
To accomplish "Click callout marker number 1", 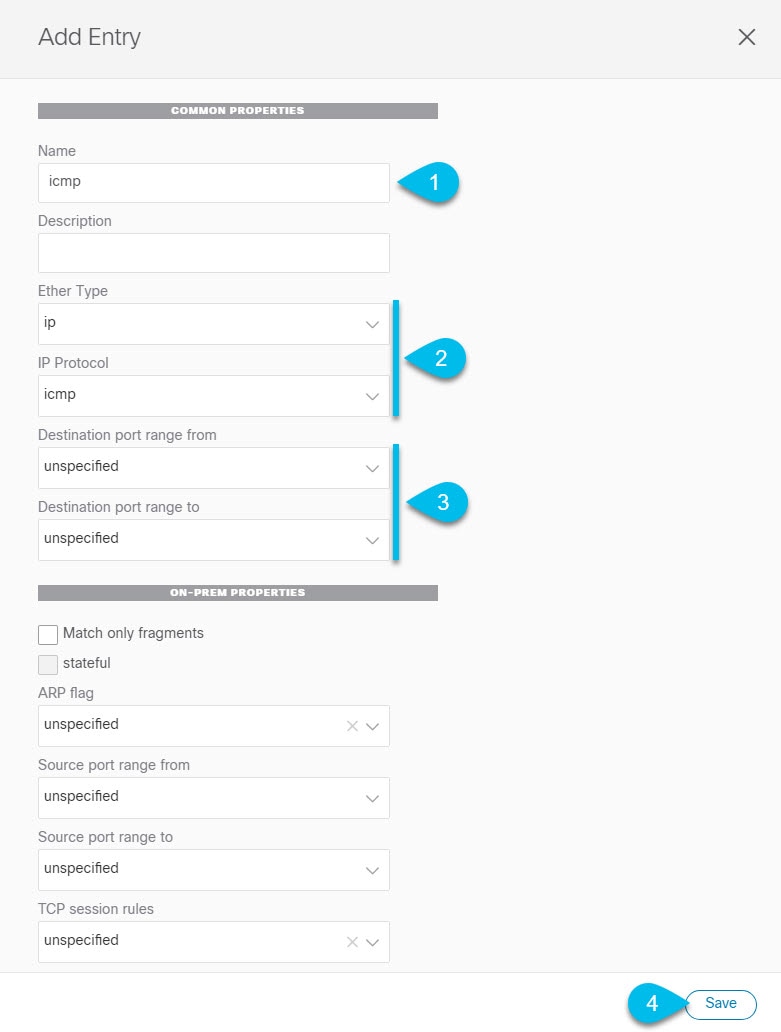I will 429,182.
